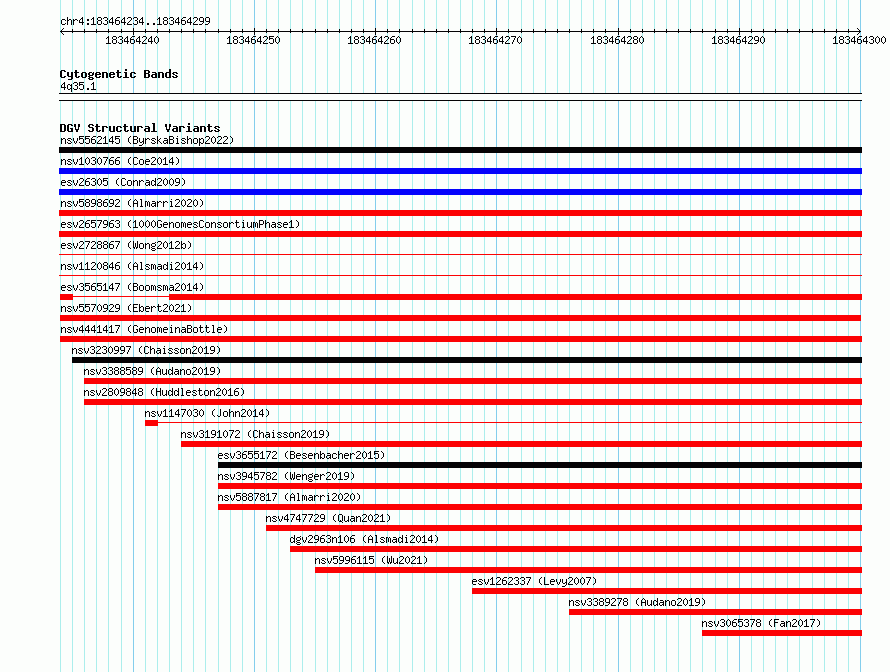Click the nsv3945782 (Wenger2019) label
Image resolution: width=890 pixels, height=672 pixels.
pyautogui.click(x=286, y=476)
